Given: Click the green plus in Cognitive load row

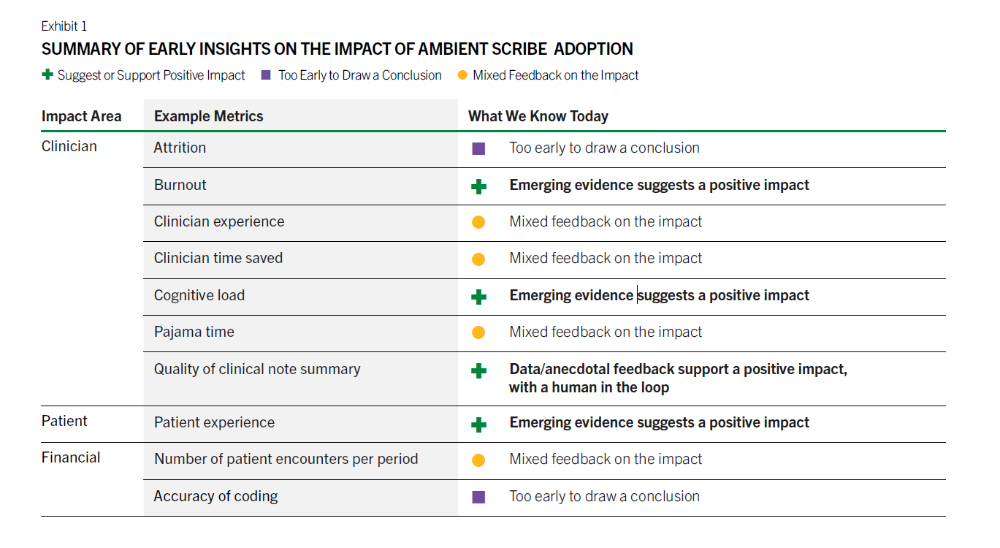Looking at the screenshot, I should [479, 297].
